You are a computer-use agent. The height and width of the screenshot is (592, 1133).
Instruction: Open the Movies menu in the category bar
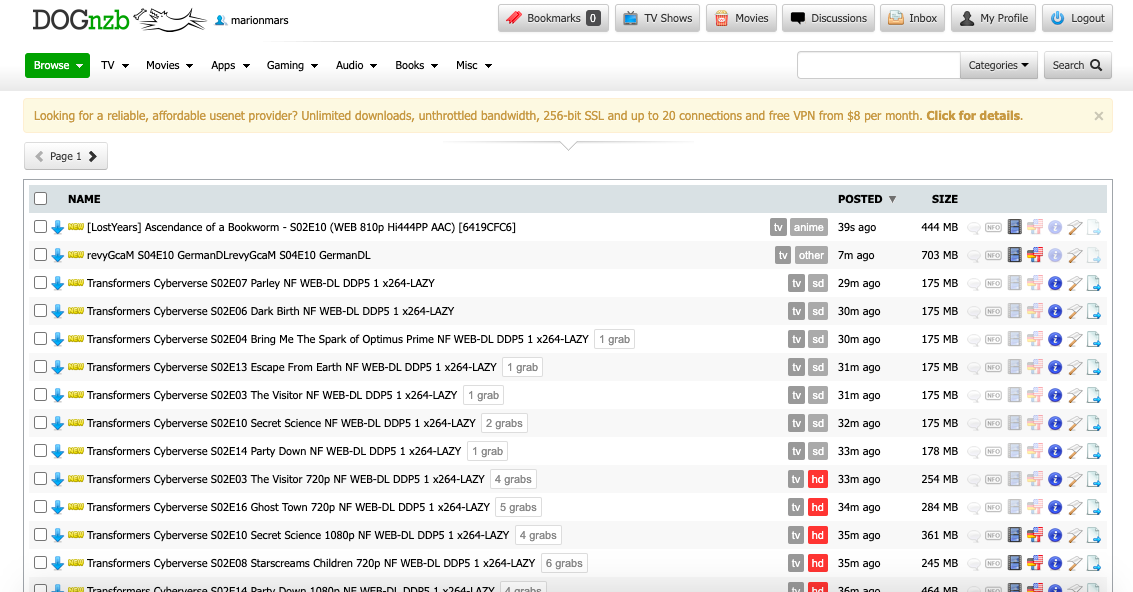(169, 65)
